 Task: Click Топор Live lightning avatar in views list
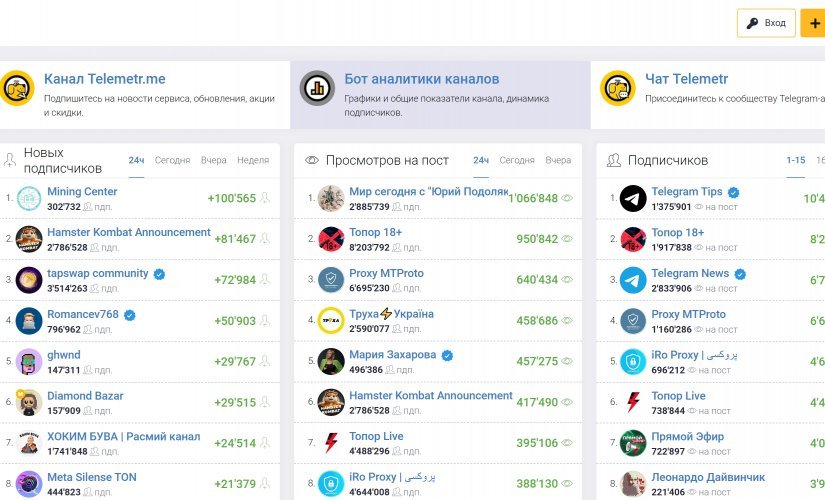click(x=331, y=443)
